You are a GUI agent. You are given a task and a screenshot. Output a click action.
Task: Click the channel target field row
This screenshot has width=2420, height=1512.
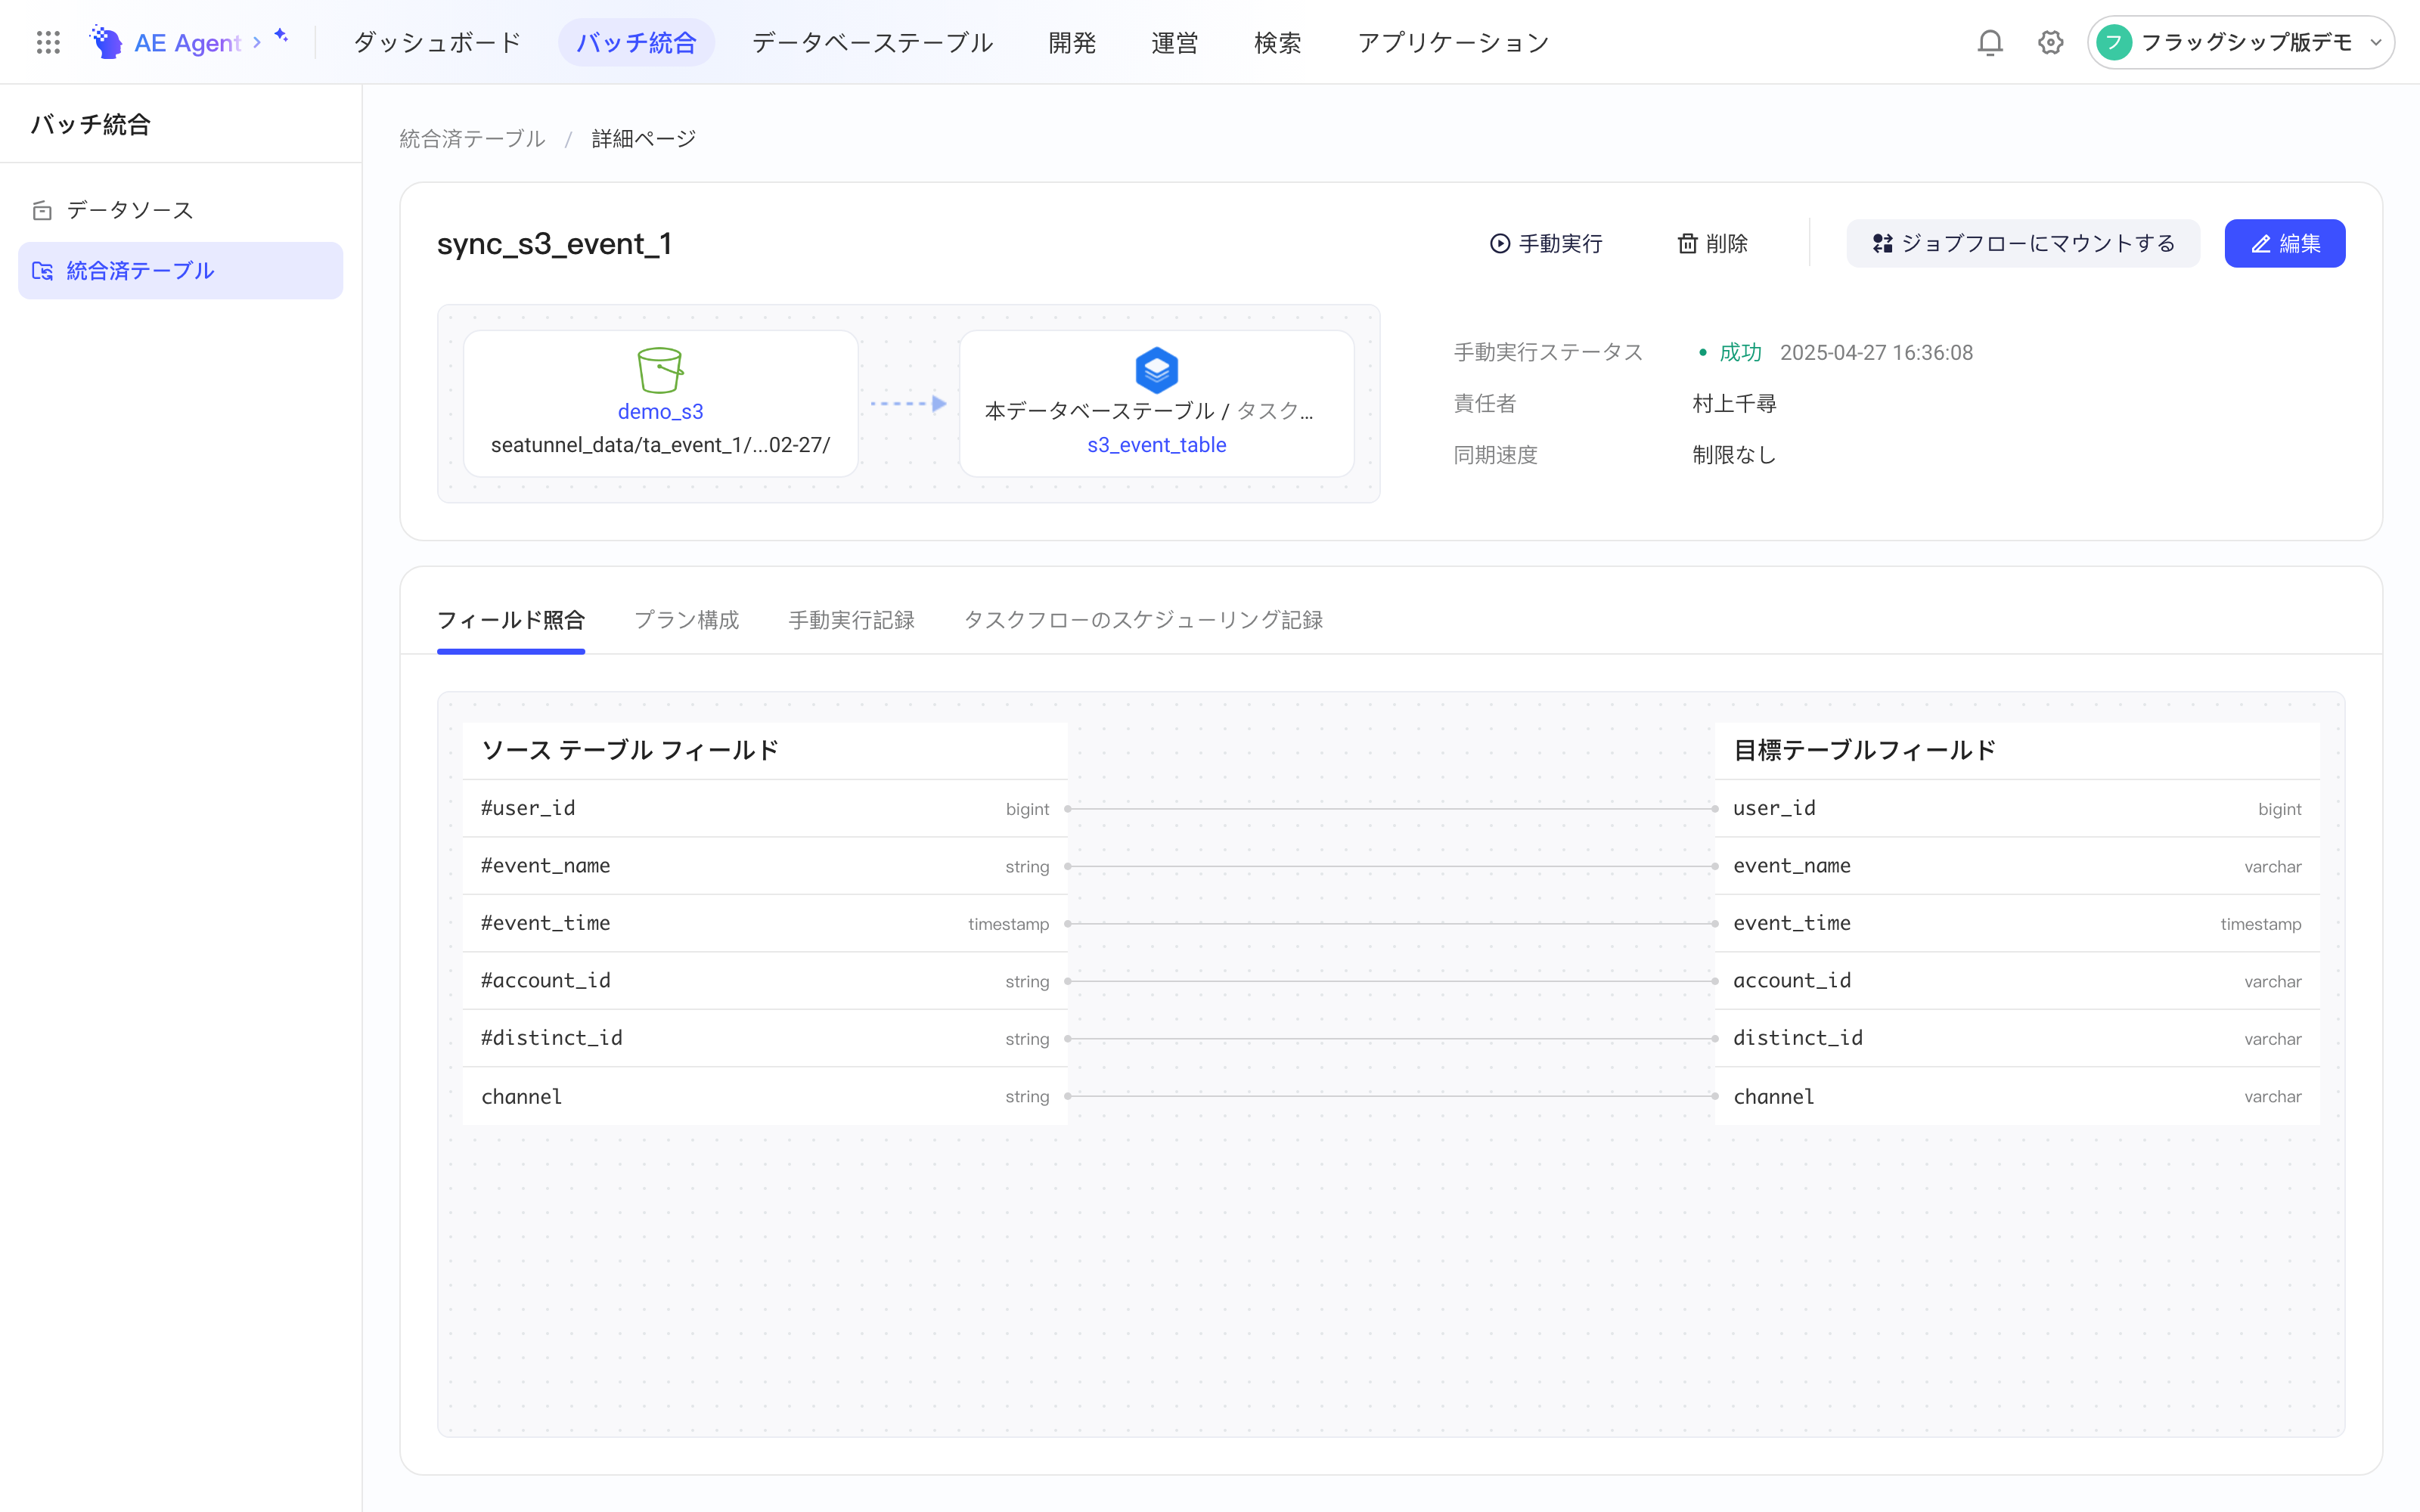pos(2017,1096)
